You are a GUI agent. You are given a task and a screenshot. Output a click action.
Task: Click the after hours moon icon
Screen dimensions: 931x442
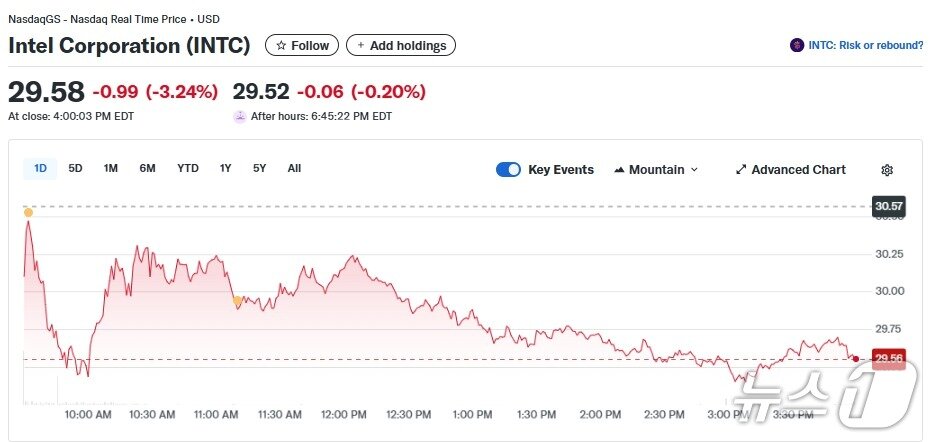pos(239,116)
